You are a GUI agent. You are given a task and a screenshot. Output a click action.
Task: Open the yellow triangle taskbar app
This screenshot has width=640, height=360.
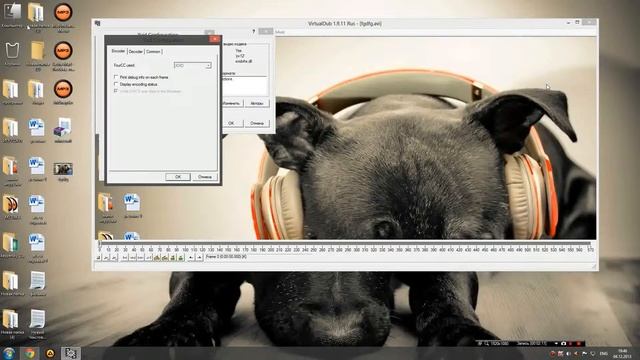point(50,353)
